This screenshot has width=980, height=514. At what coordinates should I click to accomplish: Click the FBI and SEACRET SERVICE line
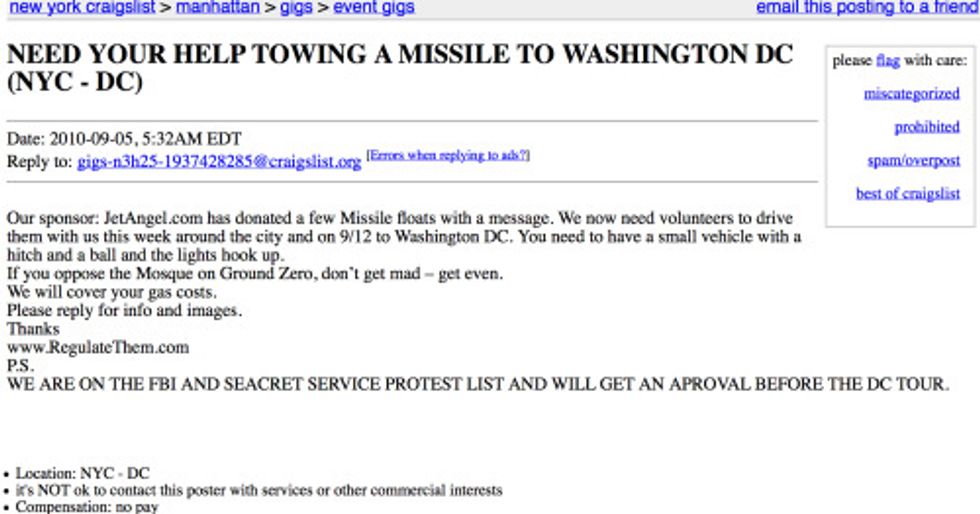pos(478,384)
